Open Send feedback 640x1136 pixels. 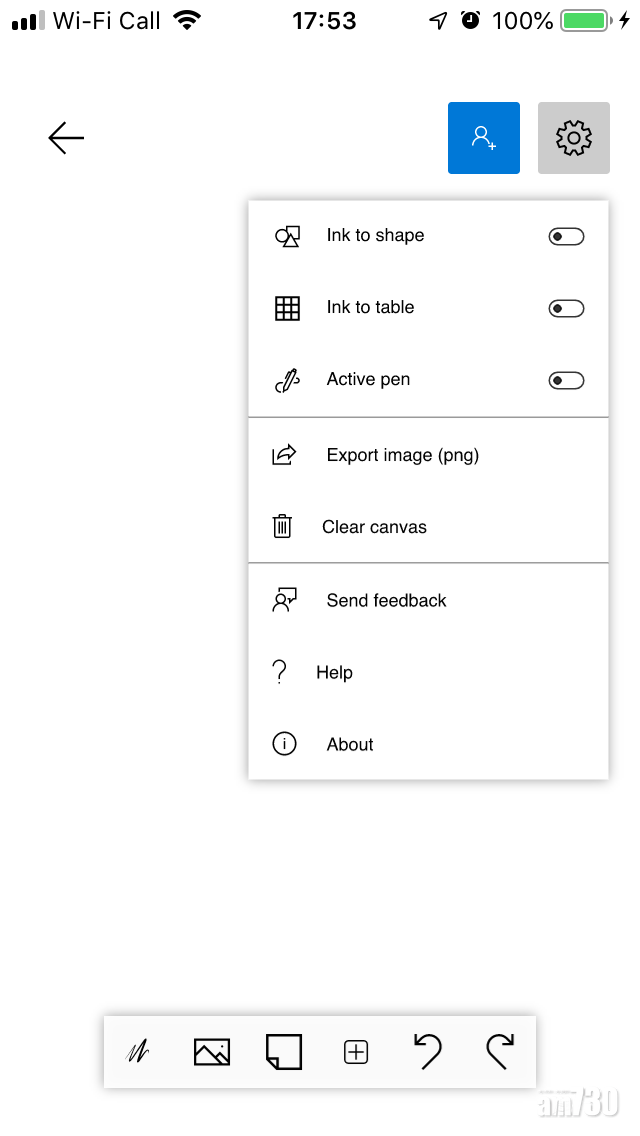386,601
